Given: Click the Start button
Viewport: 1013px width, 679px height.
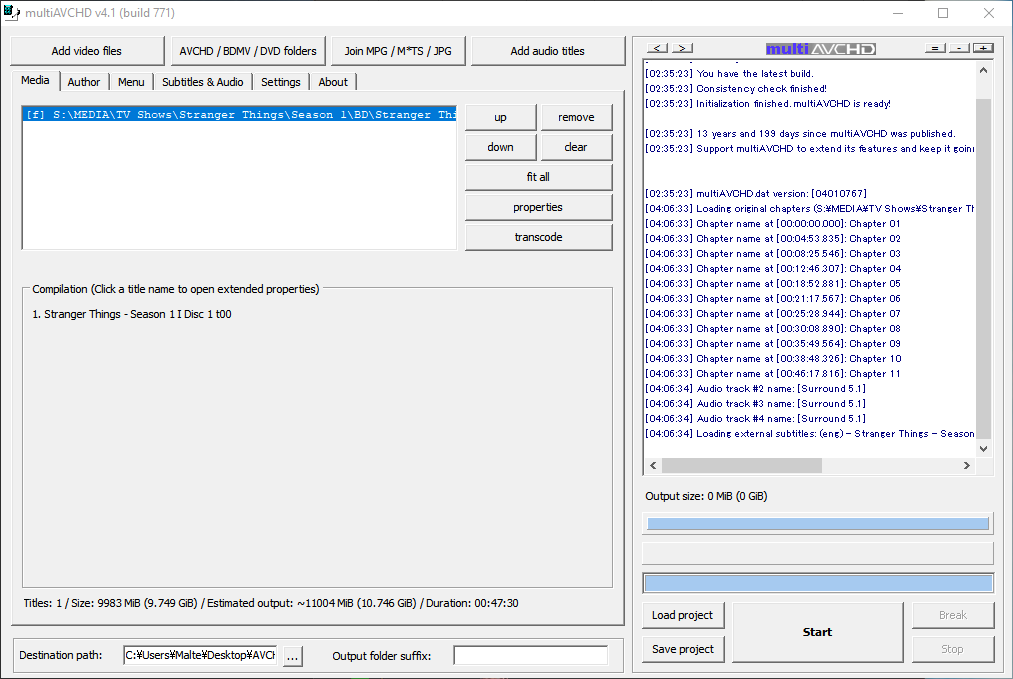Looking at the screenshot, I should click(817, 632).
